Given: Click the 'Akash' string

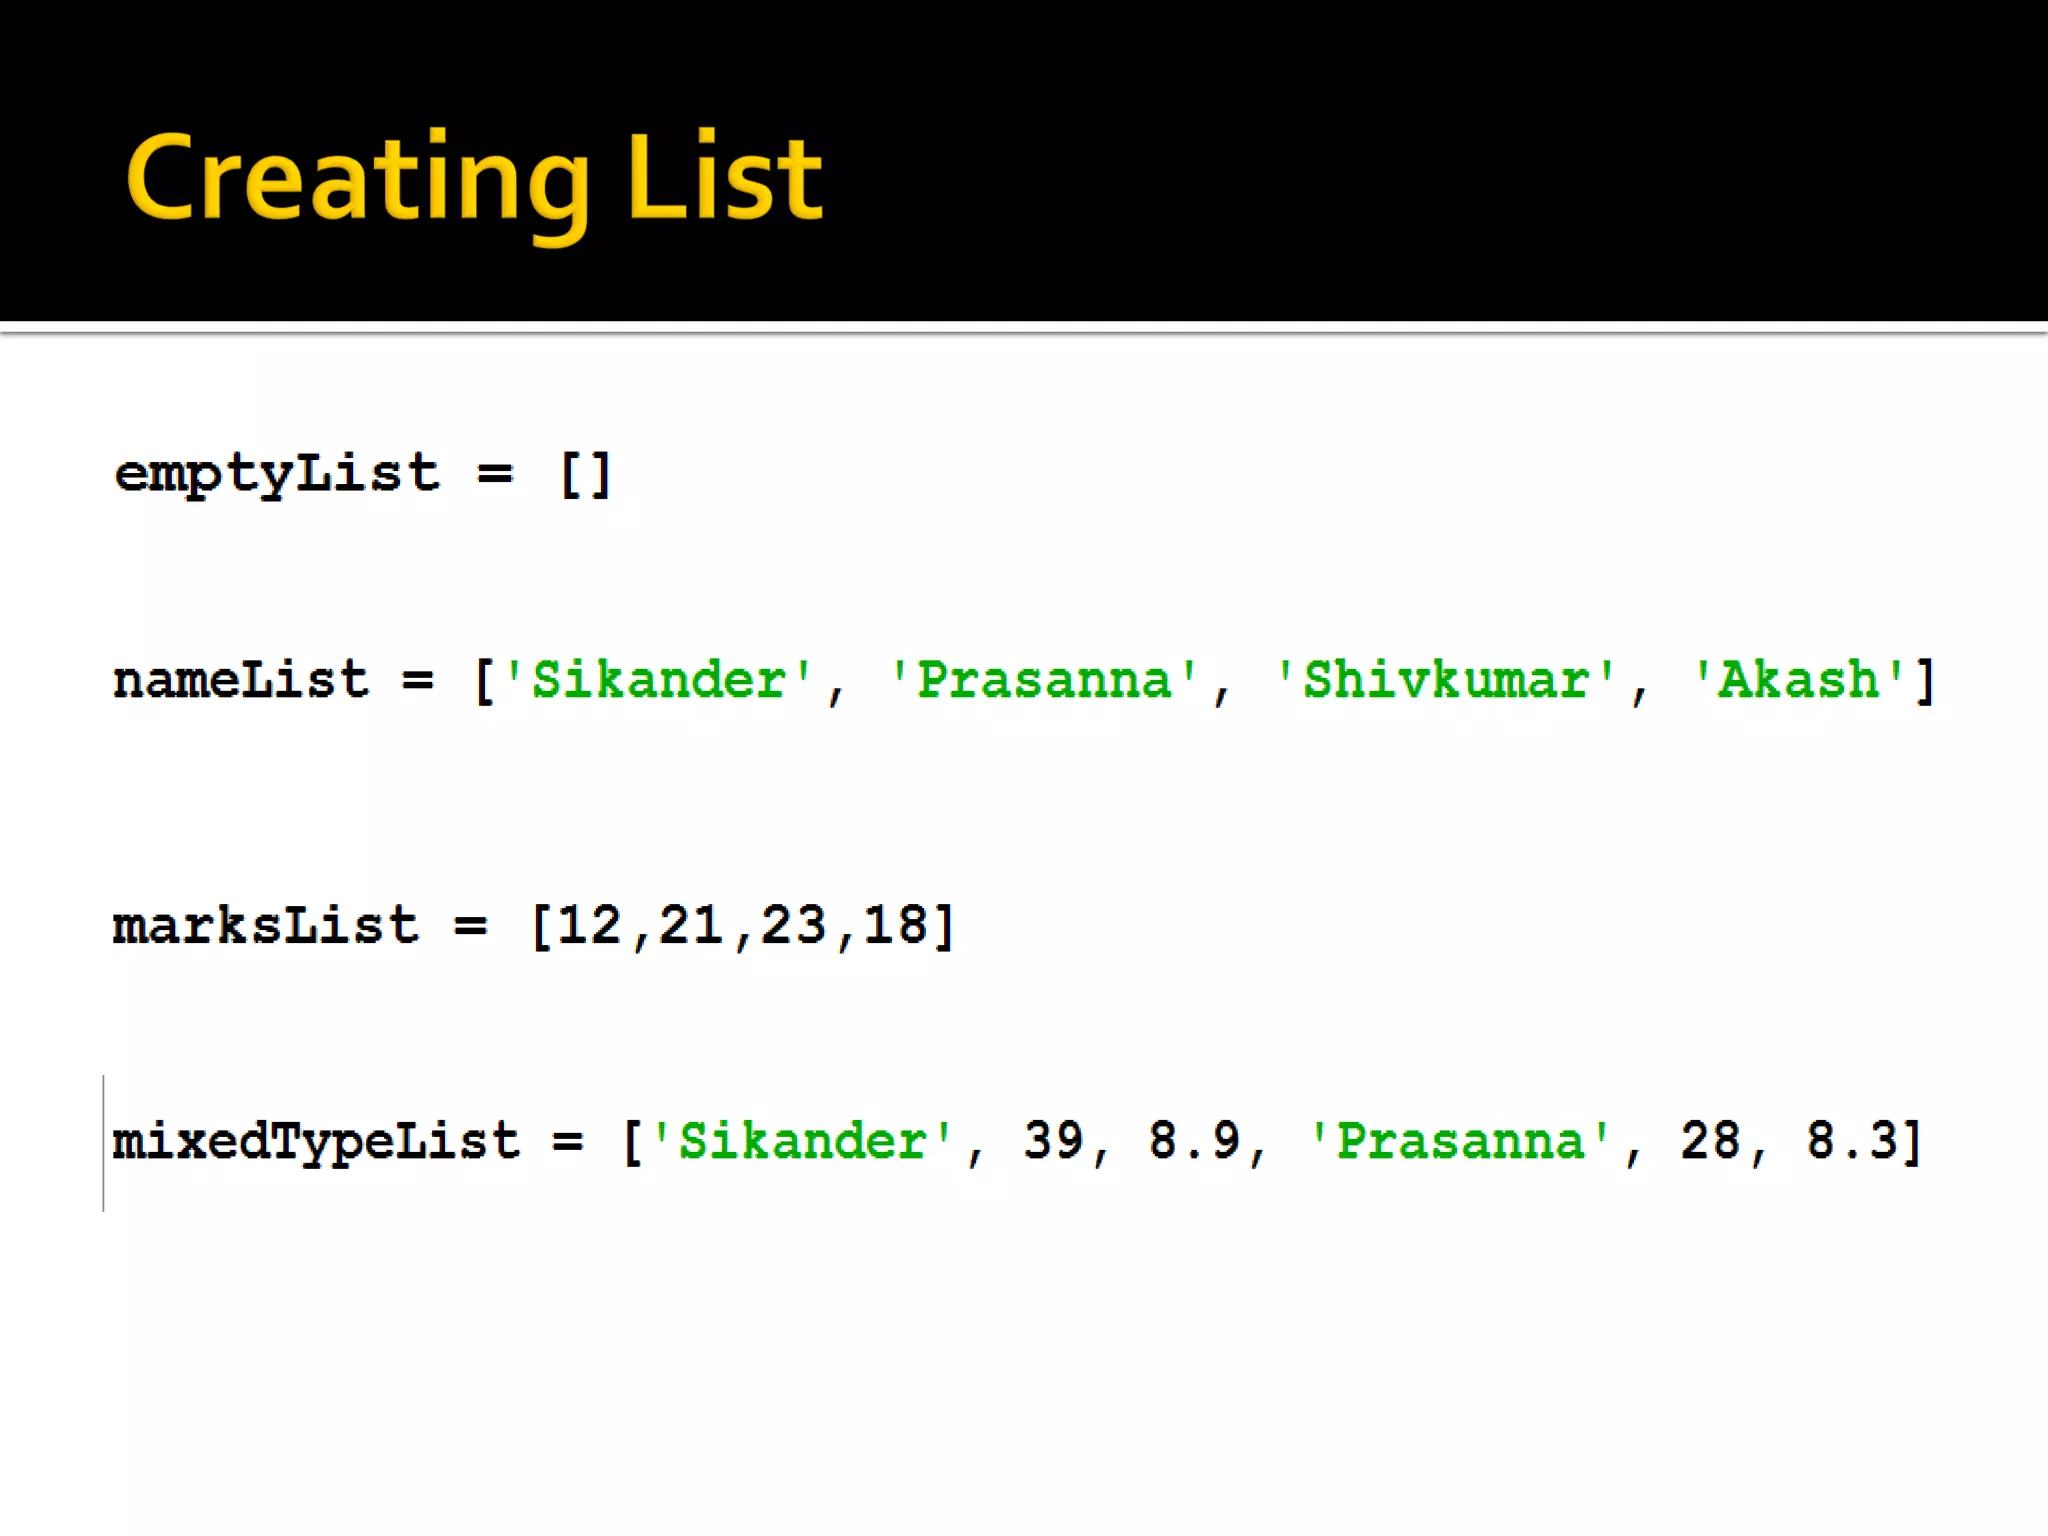Looking at the screenshot, I should (1797, 680).
